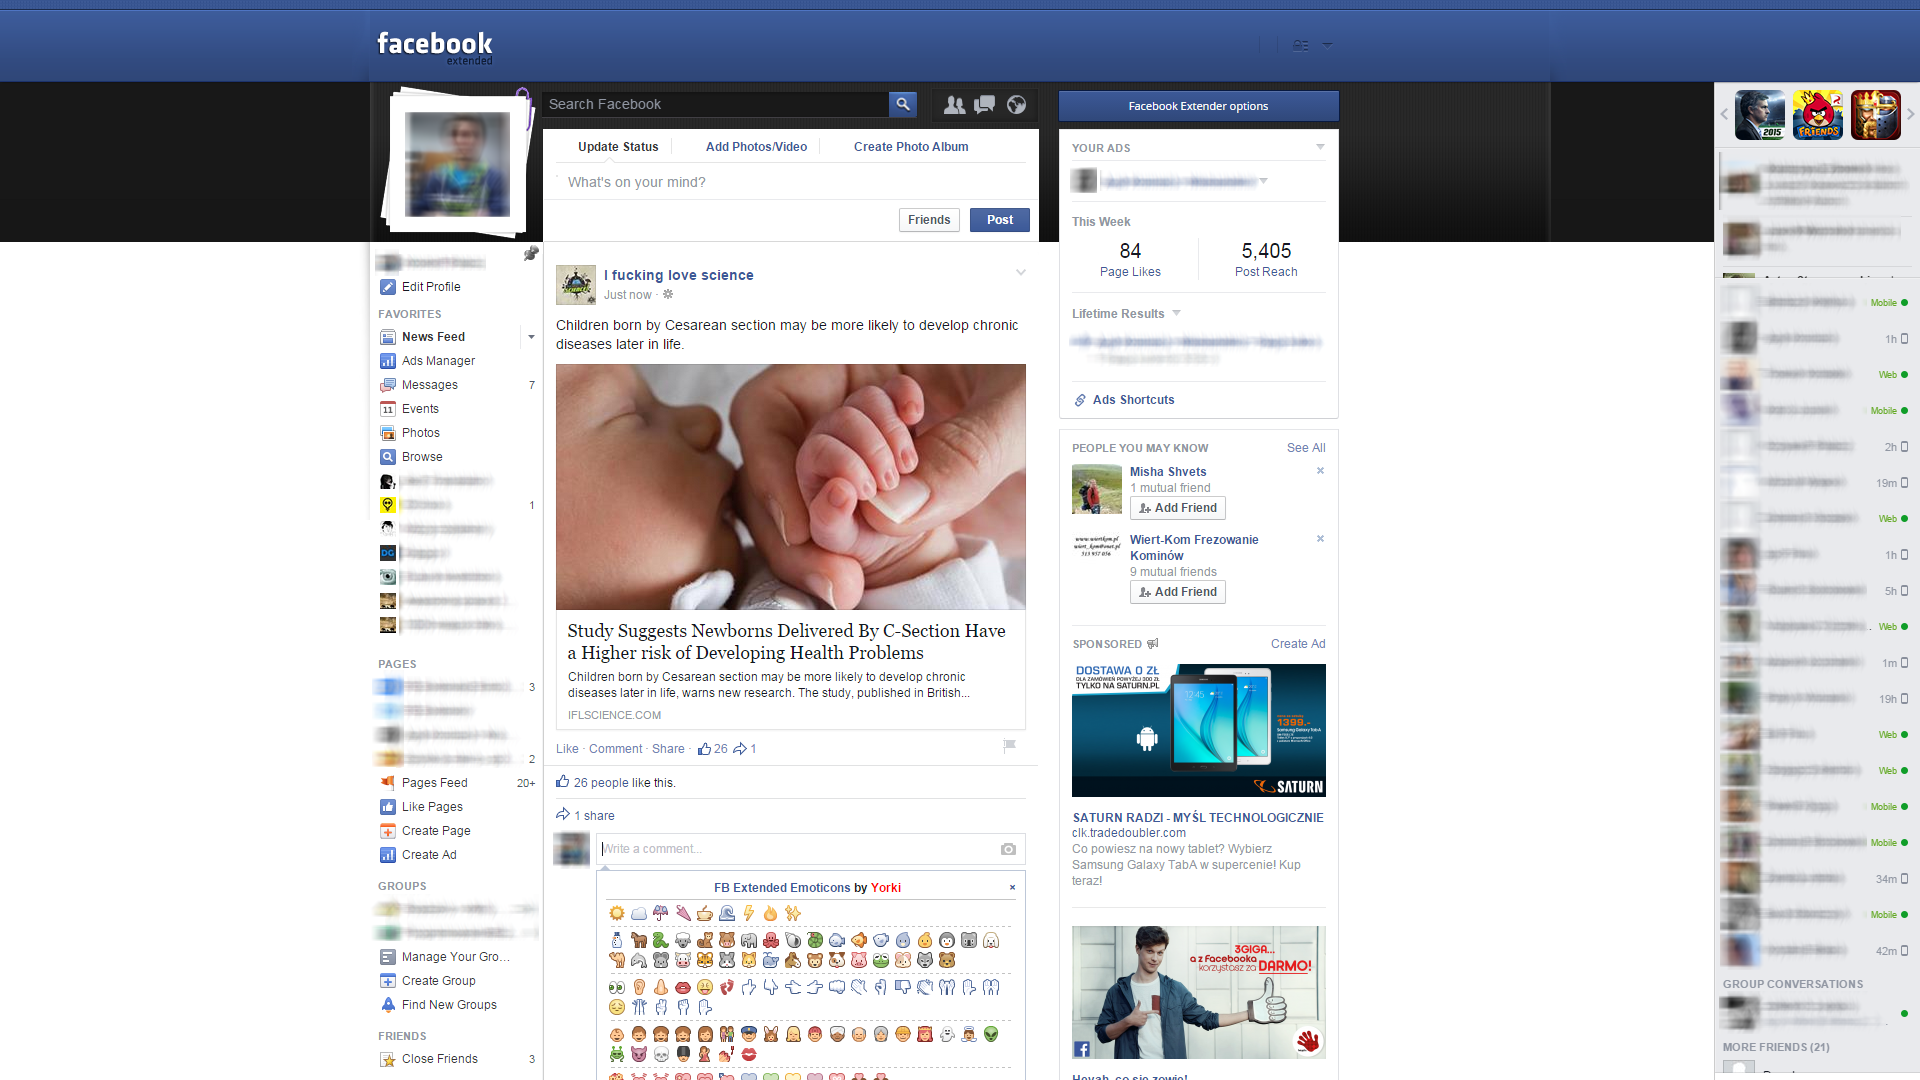Click the Post button
1920x1080 pixels.
[999, 220]
